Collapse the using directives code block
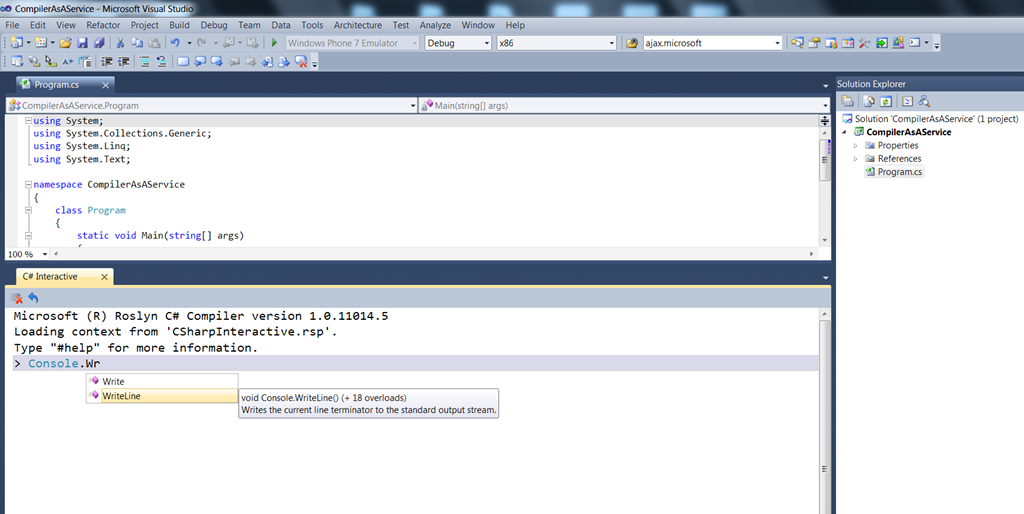 [28, 121]
